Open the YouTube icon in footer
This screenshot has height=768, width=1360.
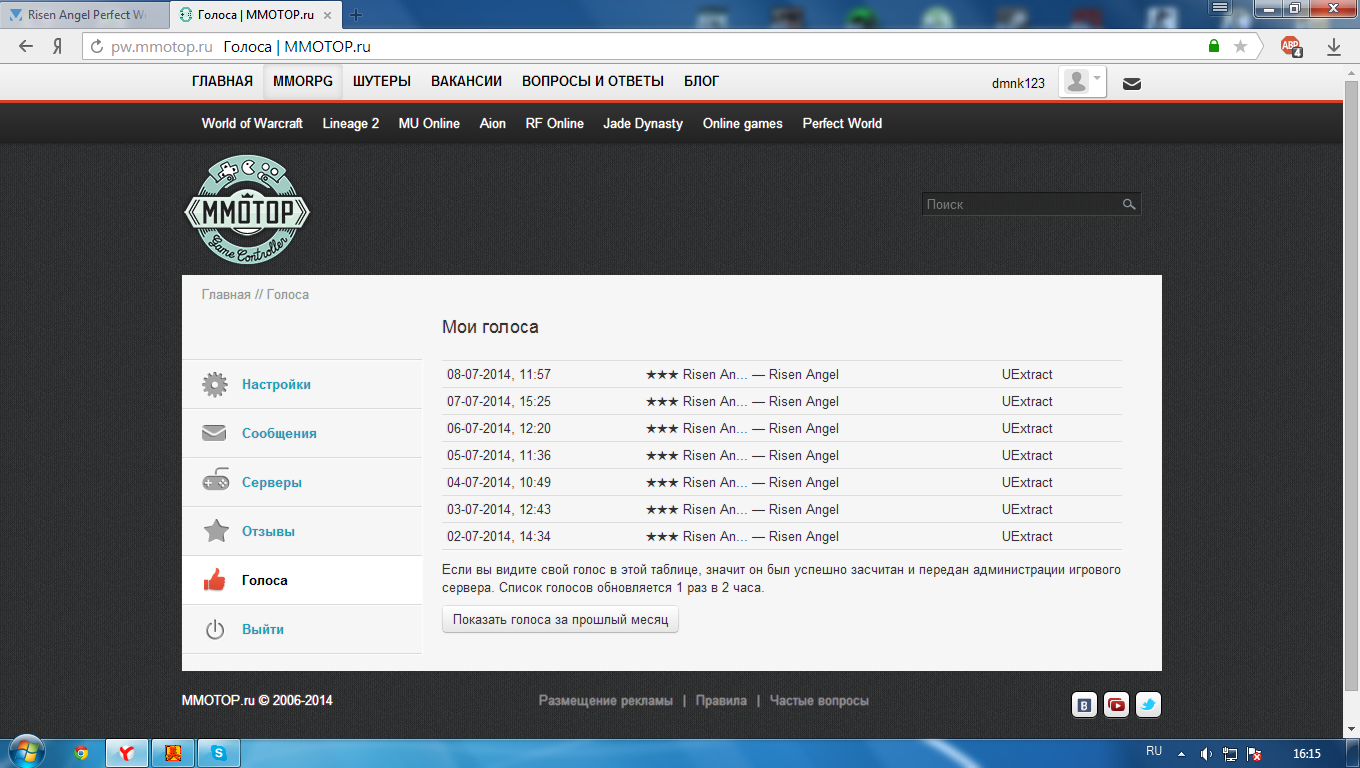click(1116, 704)
